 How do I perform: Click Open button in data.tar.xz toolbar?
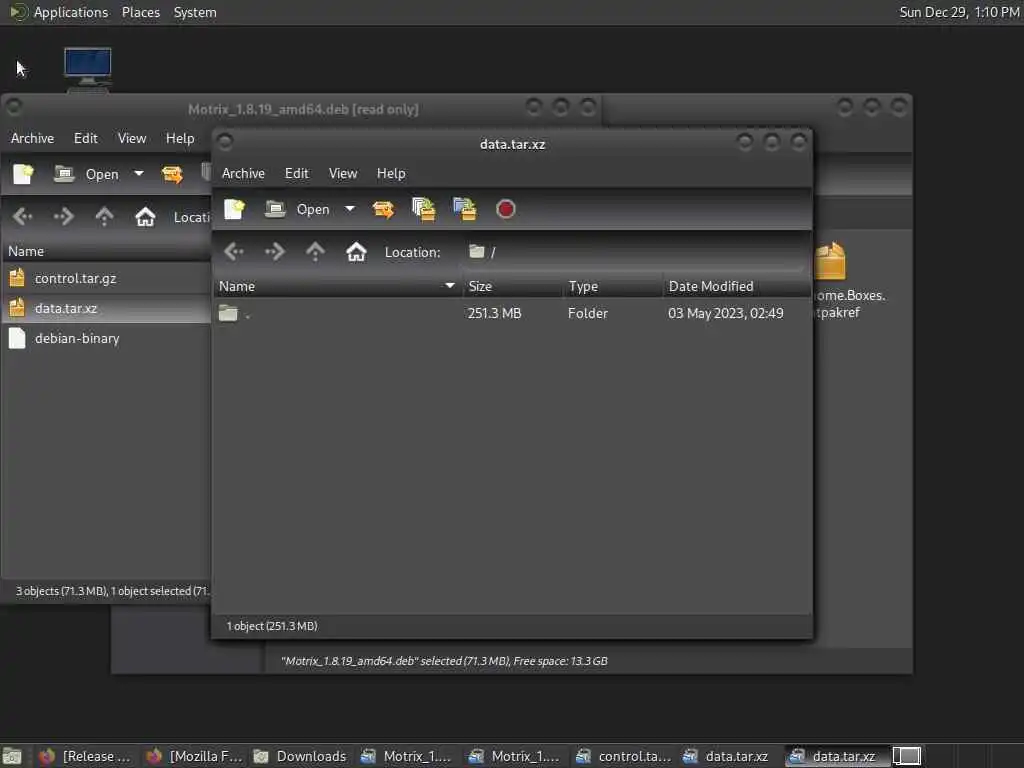click(x=297, y=209)
